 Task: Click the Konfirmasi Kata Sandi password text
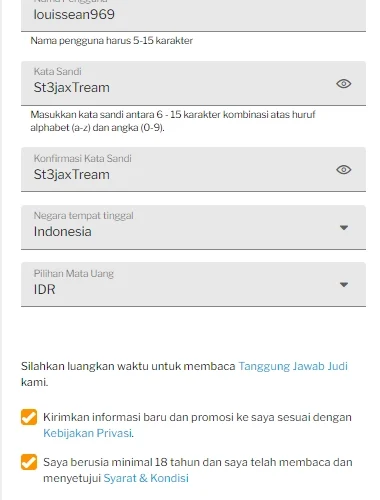pyautogui.click(x=71, y=174)
